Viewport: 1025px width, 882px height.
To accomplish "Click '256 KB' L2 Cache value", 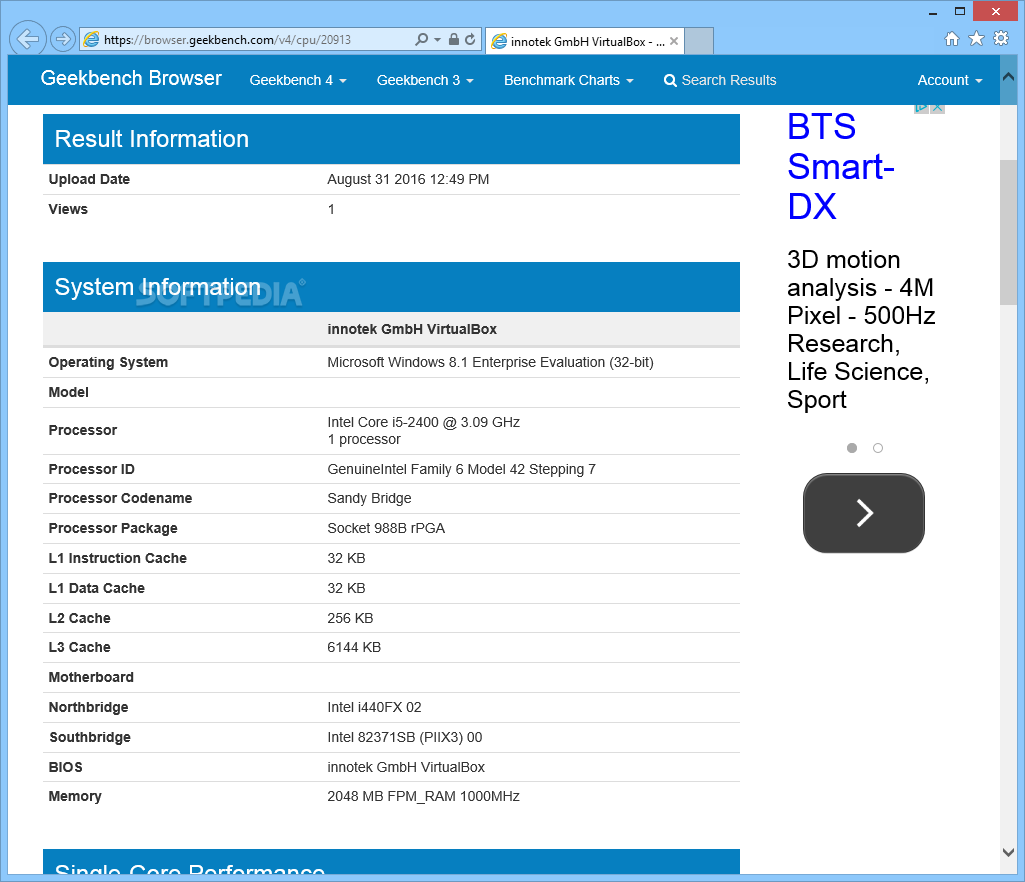I will pyautogui.click(x=350, y=619).
